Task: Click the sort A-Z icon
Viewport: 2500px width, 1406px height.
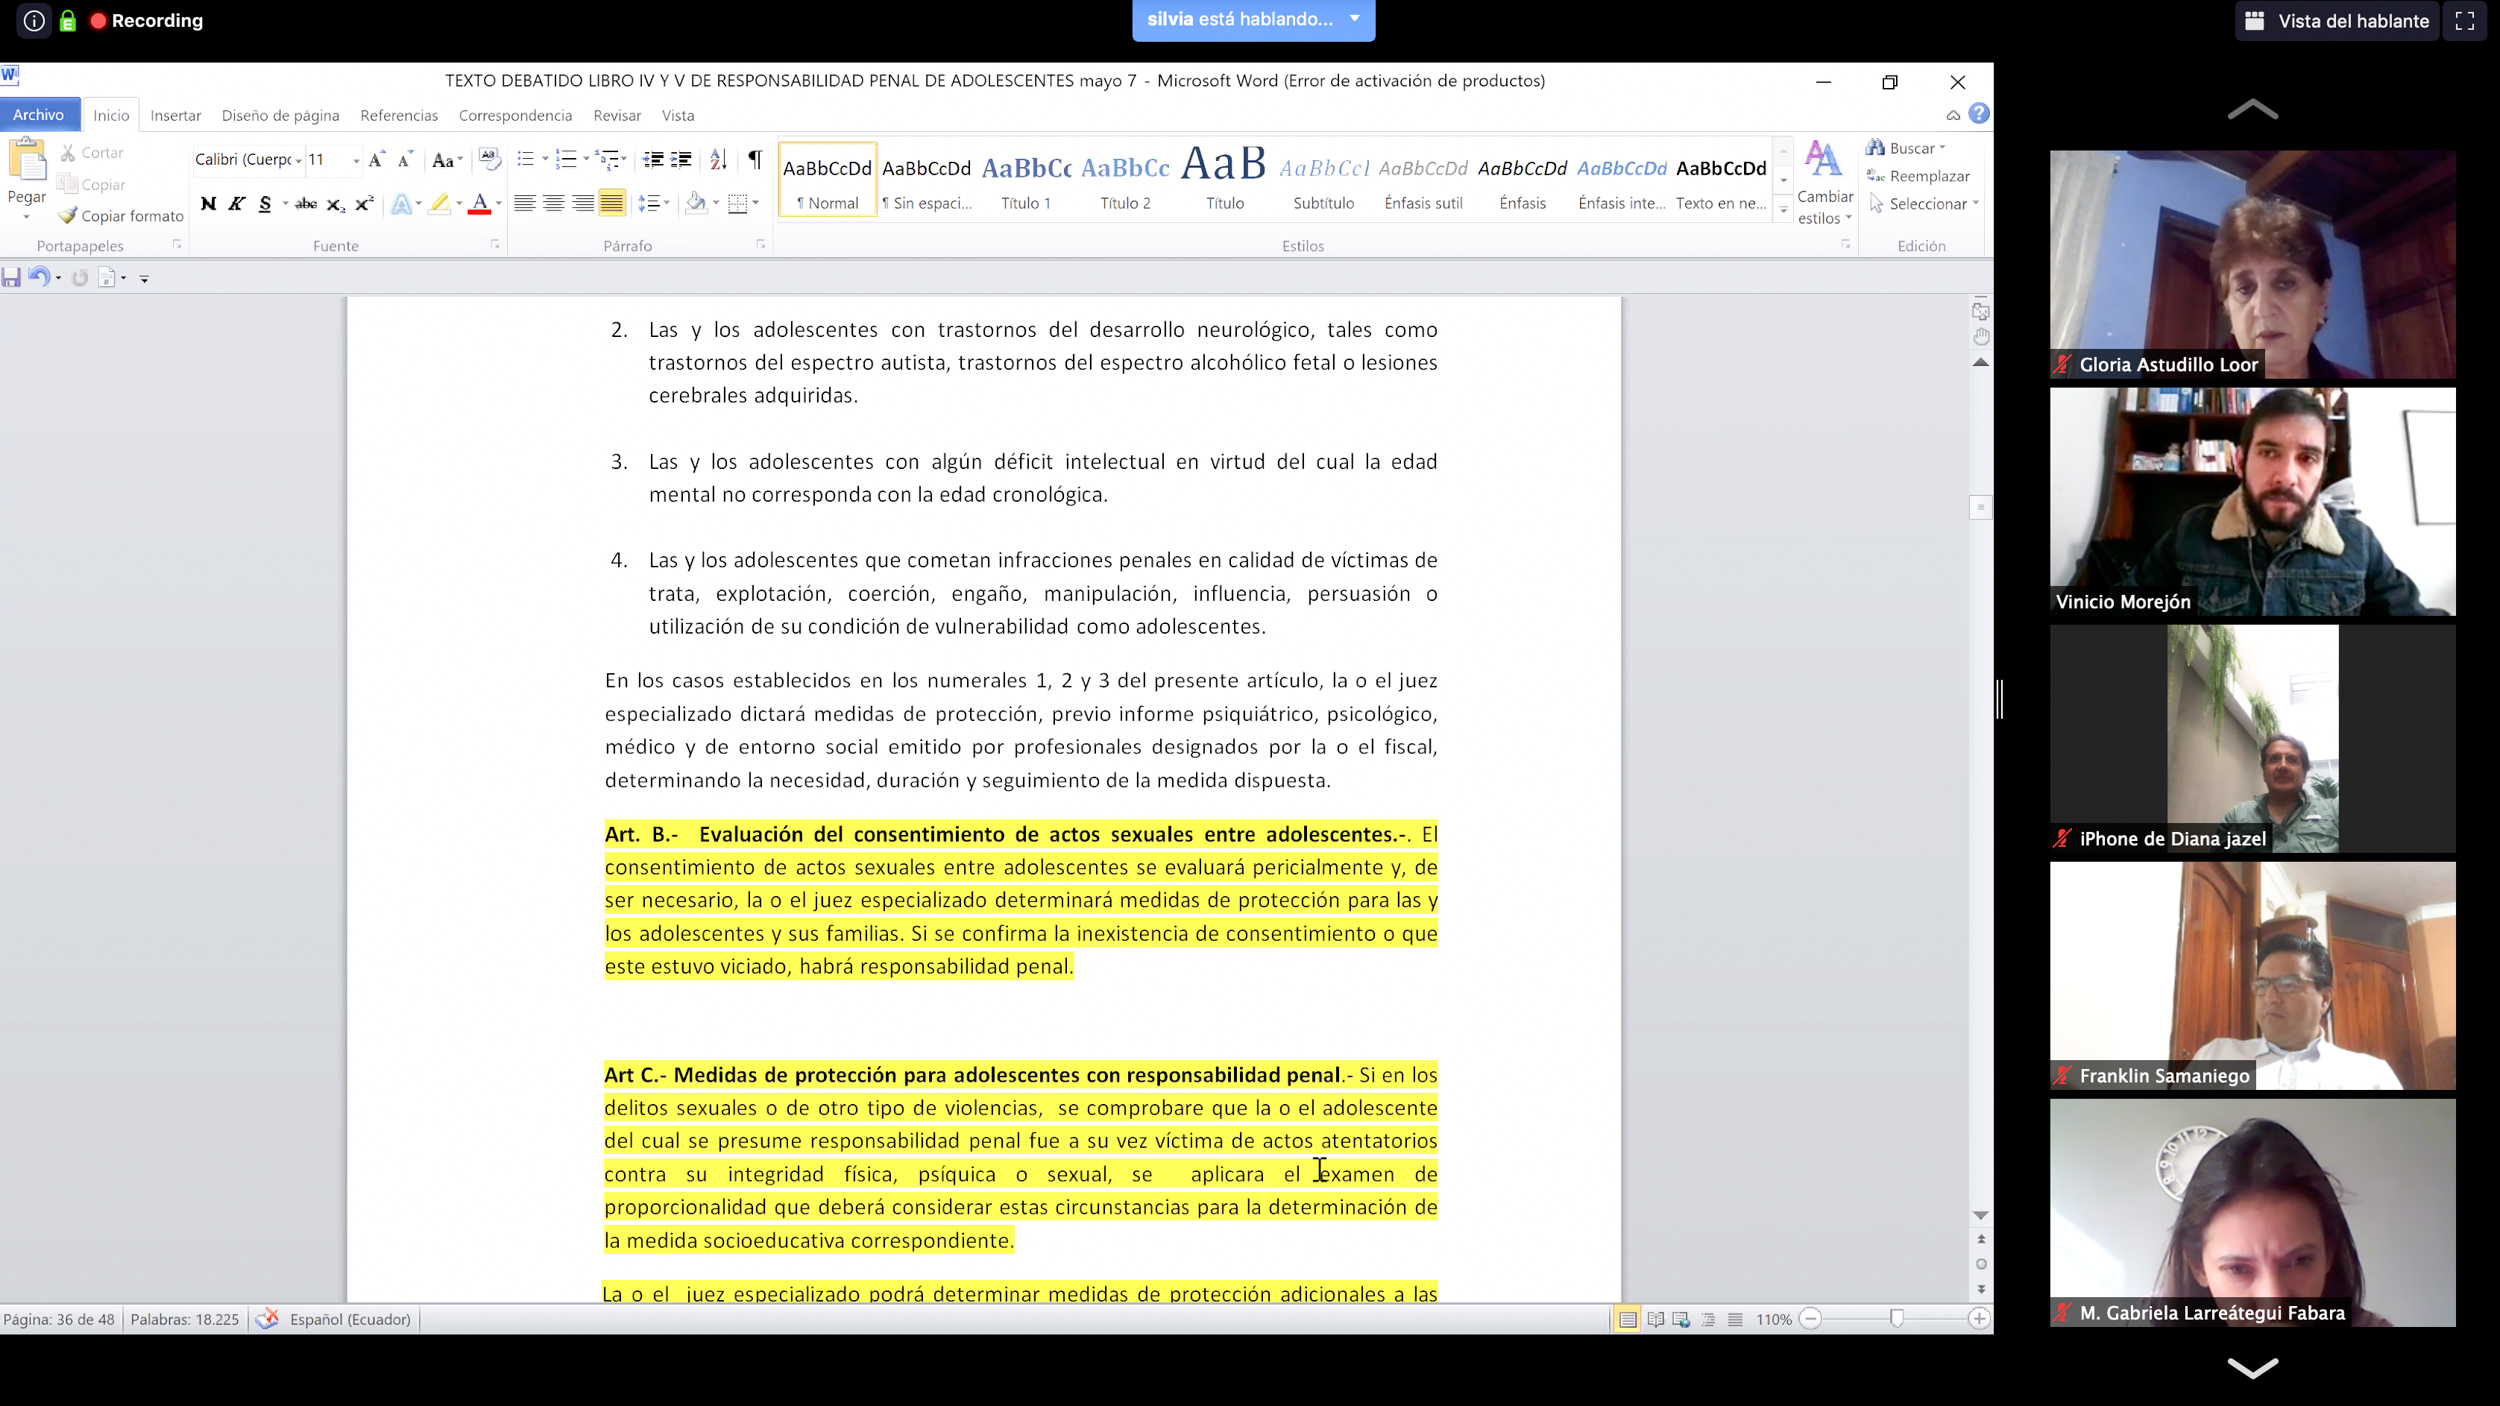Action: (718, 159)
